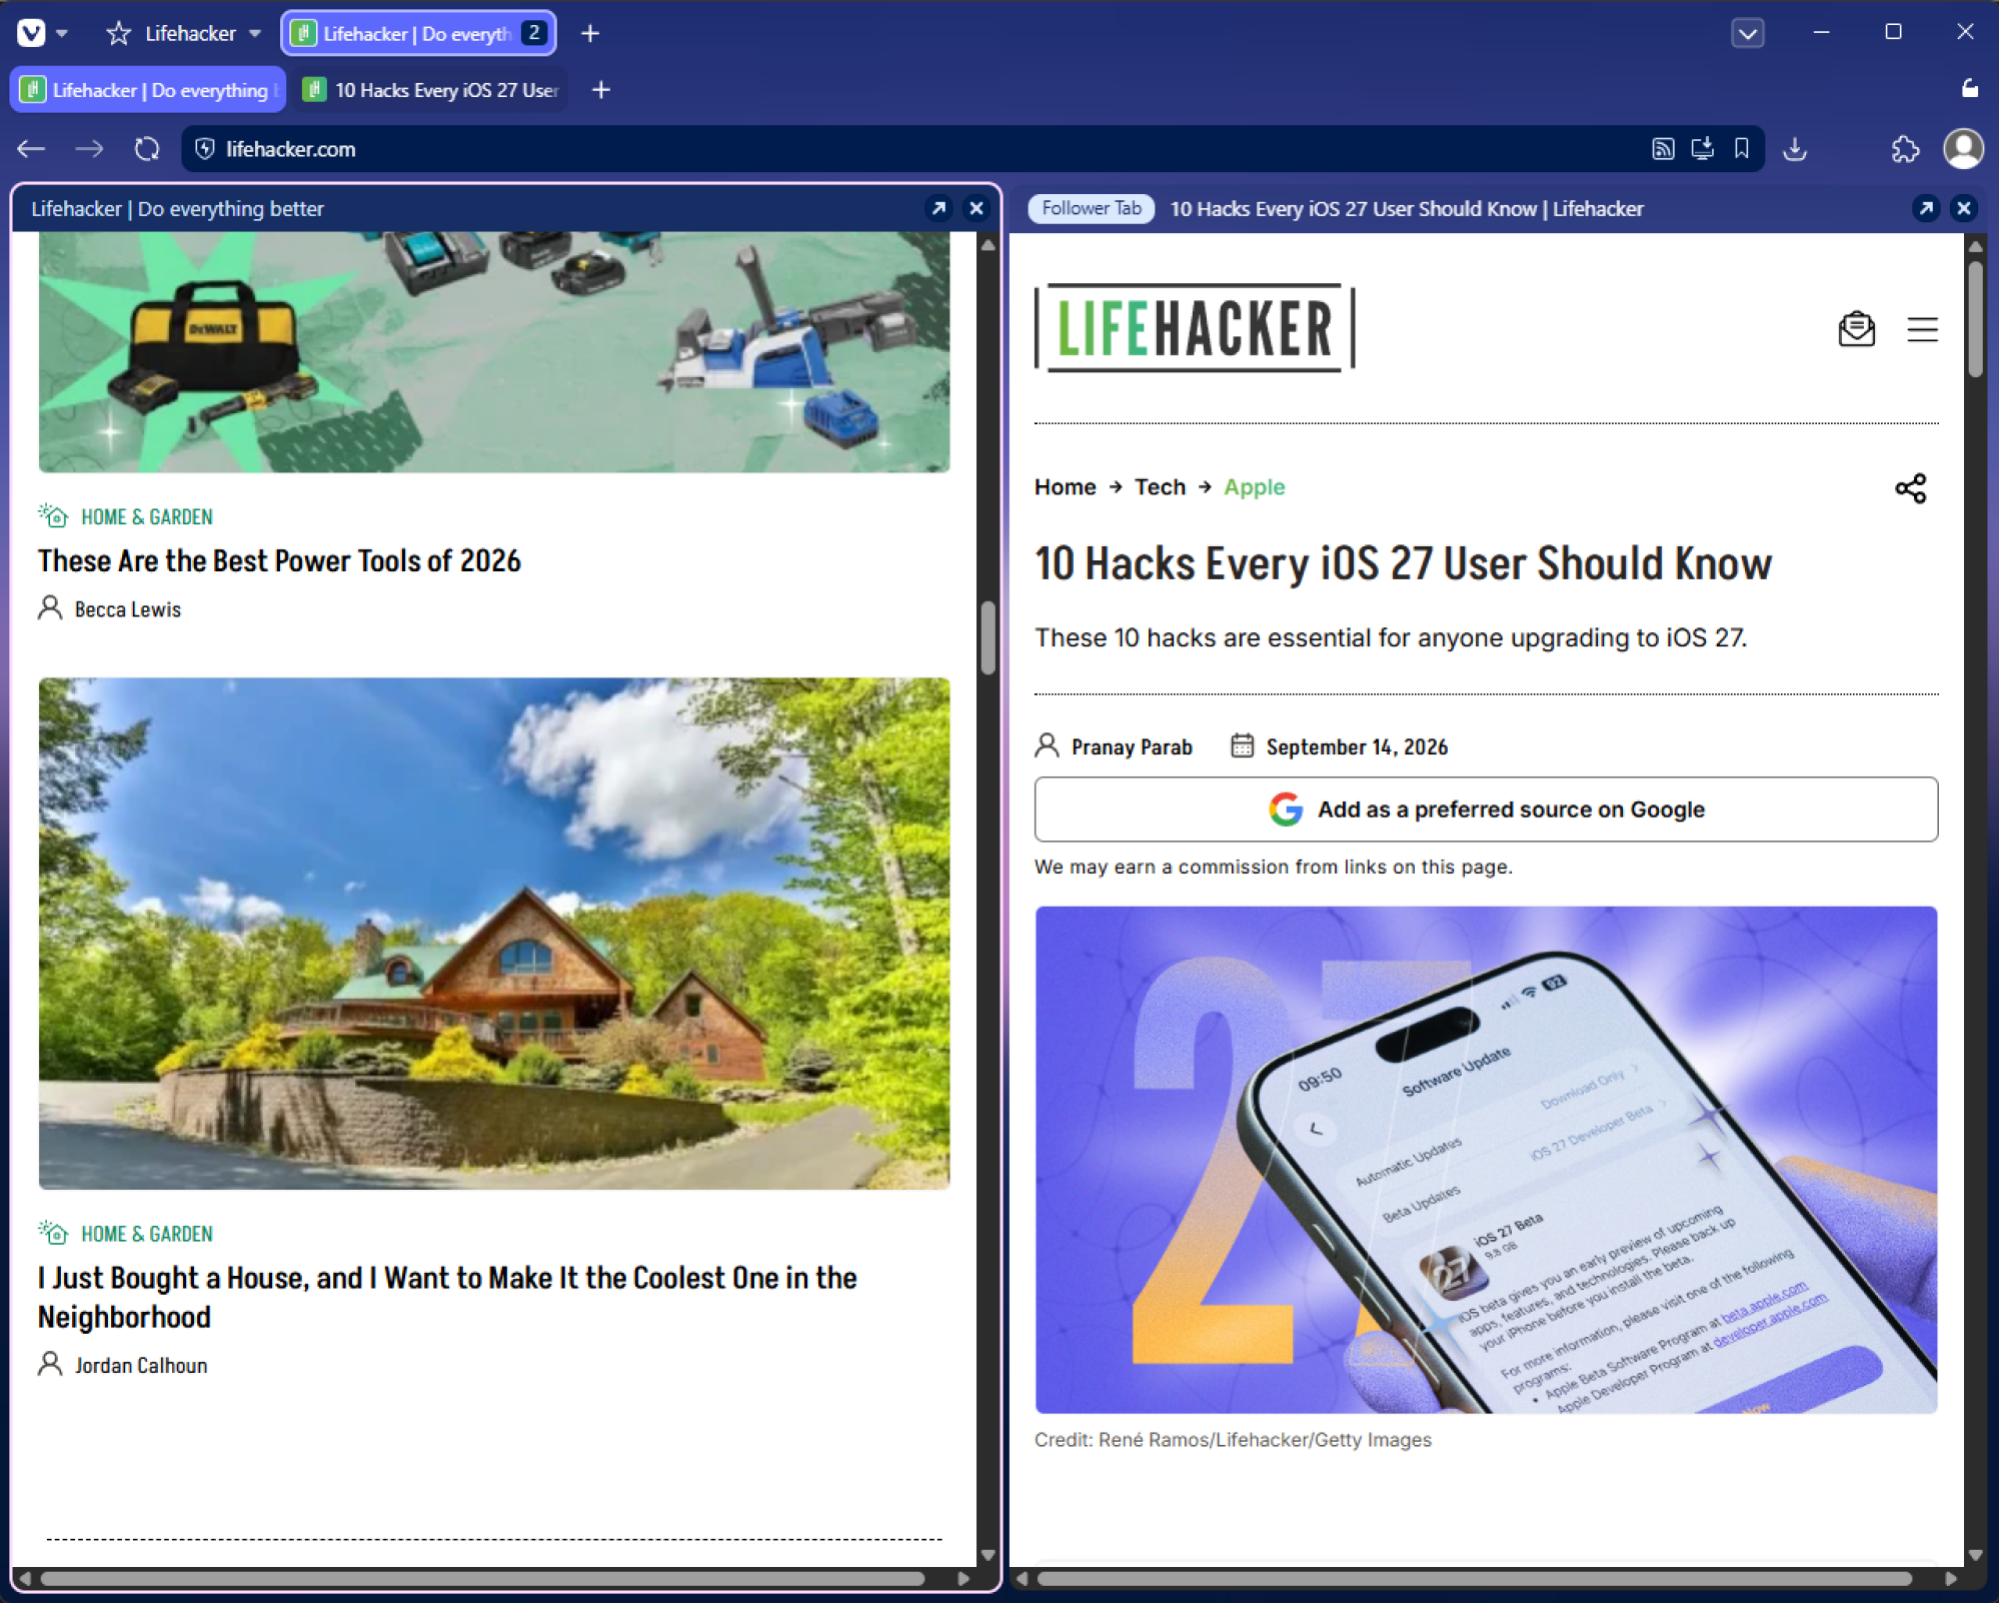Click HOME & GARDEN above power tools article

point(147,517)
